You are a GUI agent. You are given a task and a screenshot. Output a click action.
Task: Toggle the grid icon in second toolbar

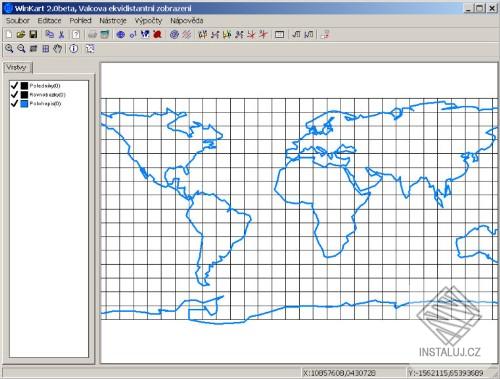tap(46, 49)
